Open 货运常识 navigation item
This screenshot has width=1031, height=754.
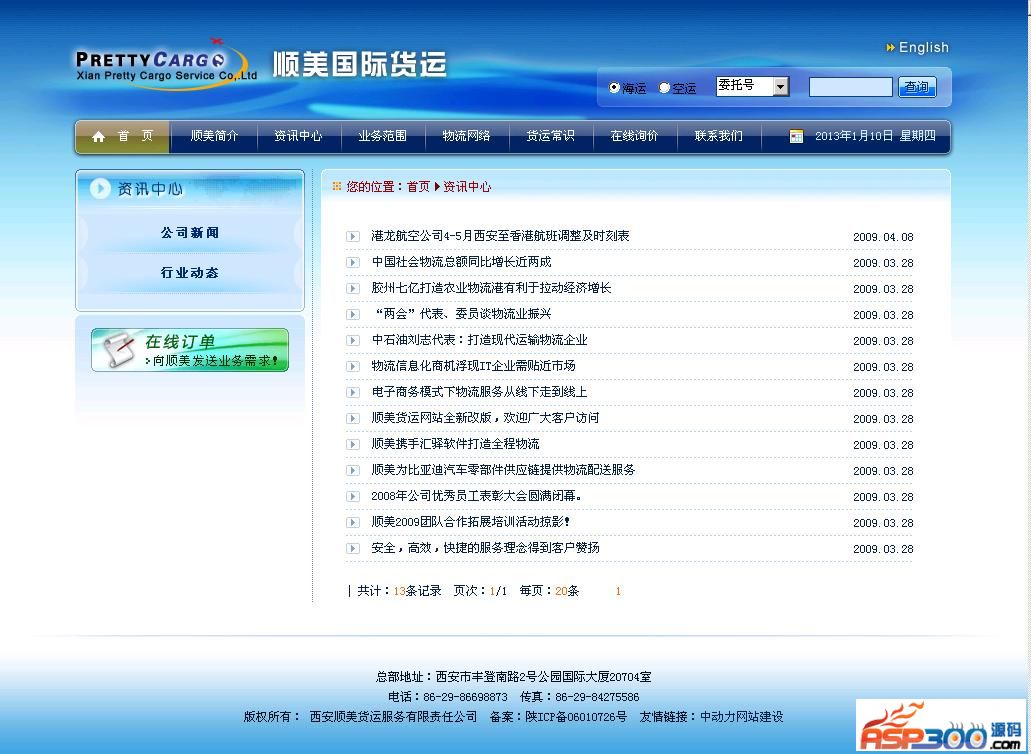(551, 136)
